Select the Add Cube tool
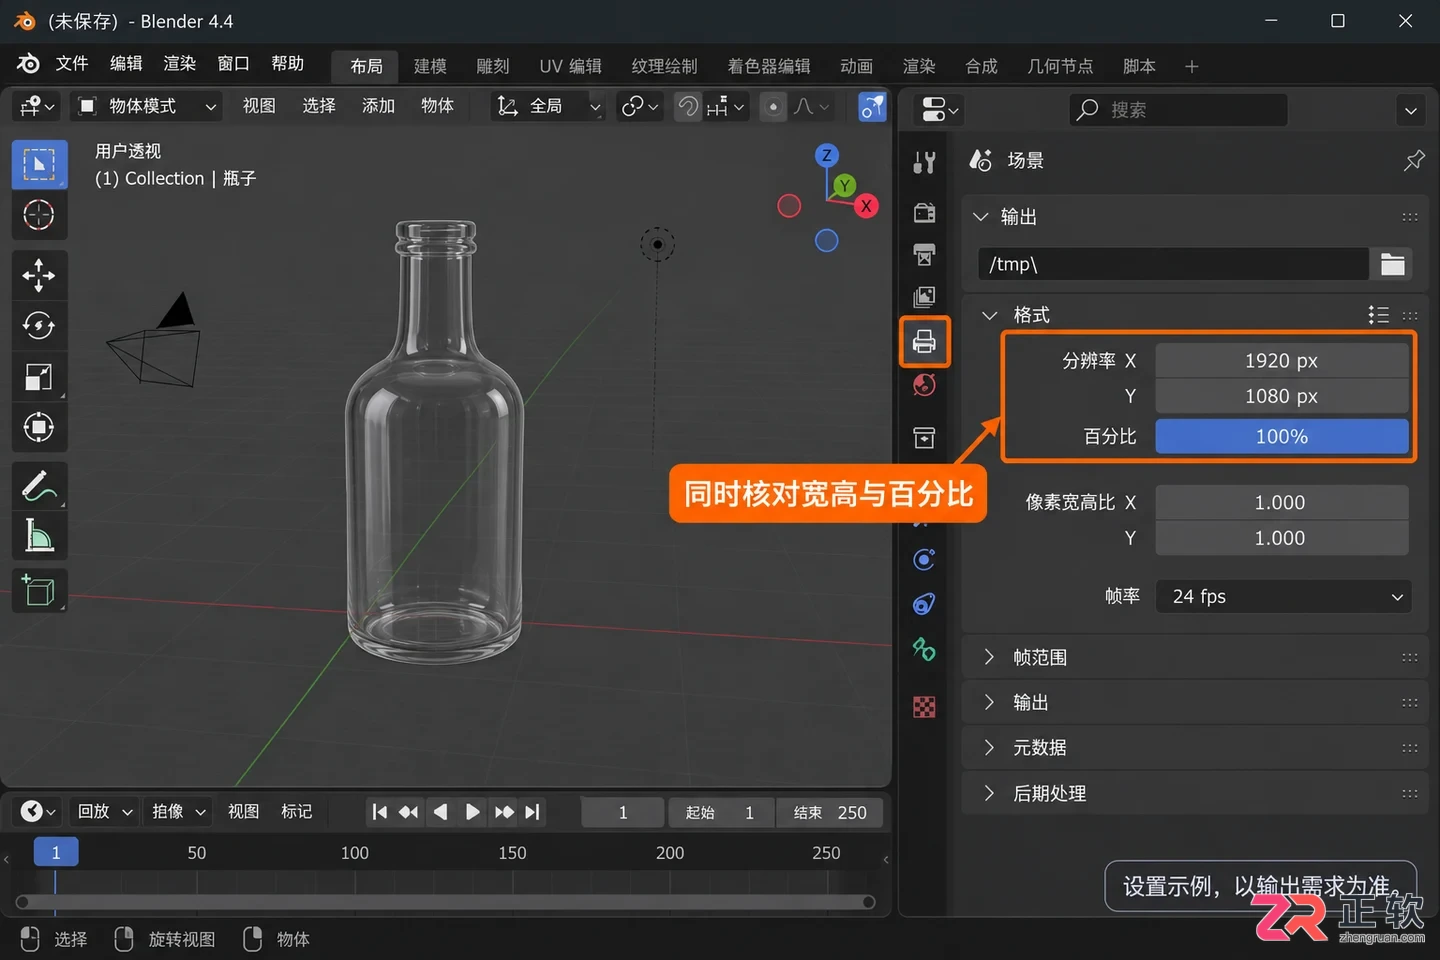 click(x=39, y=591)
